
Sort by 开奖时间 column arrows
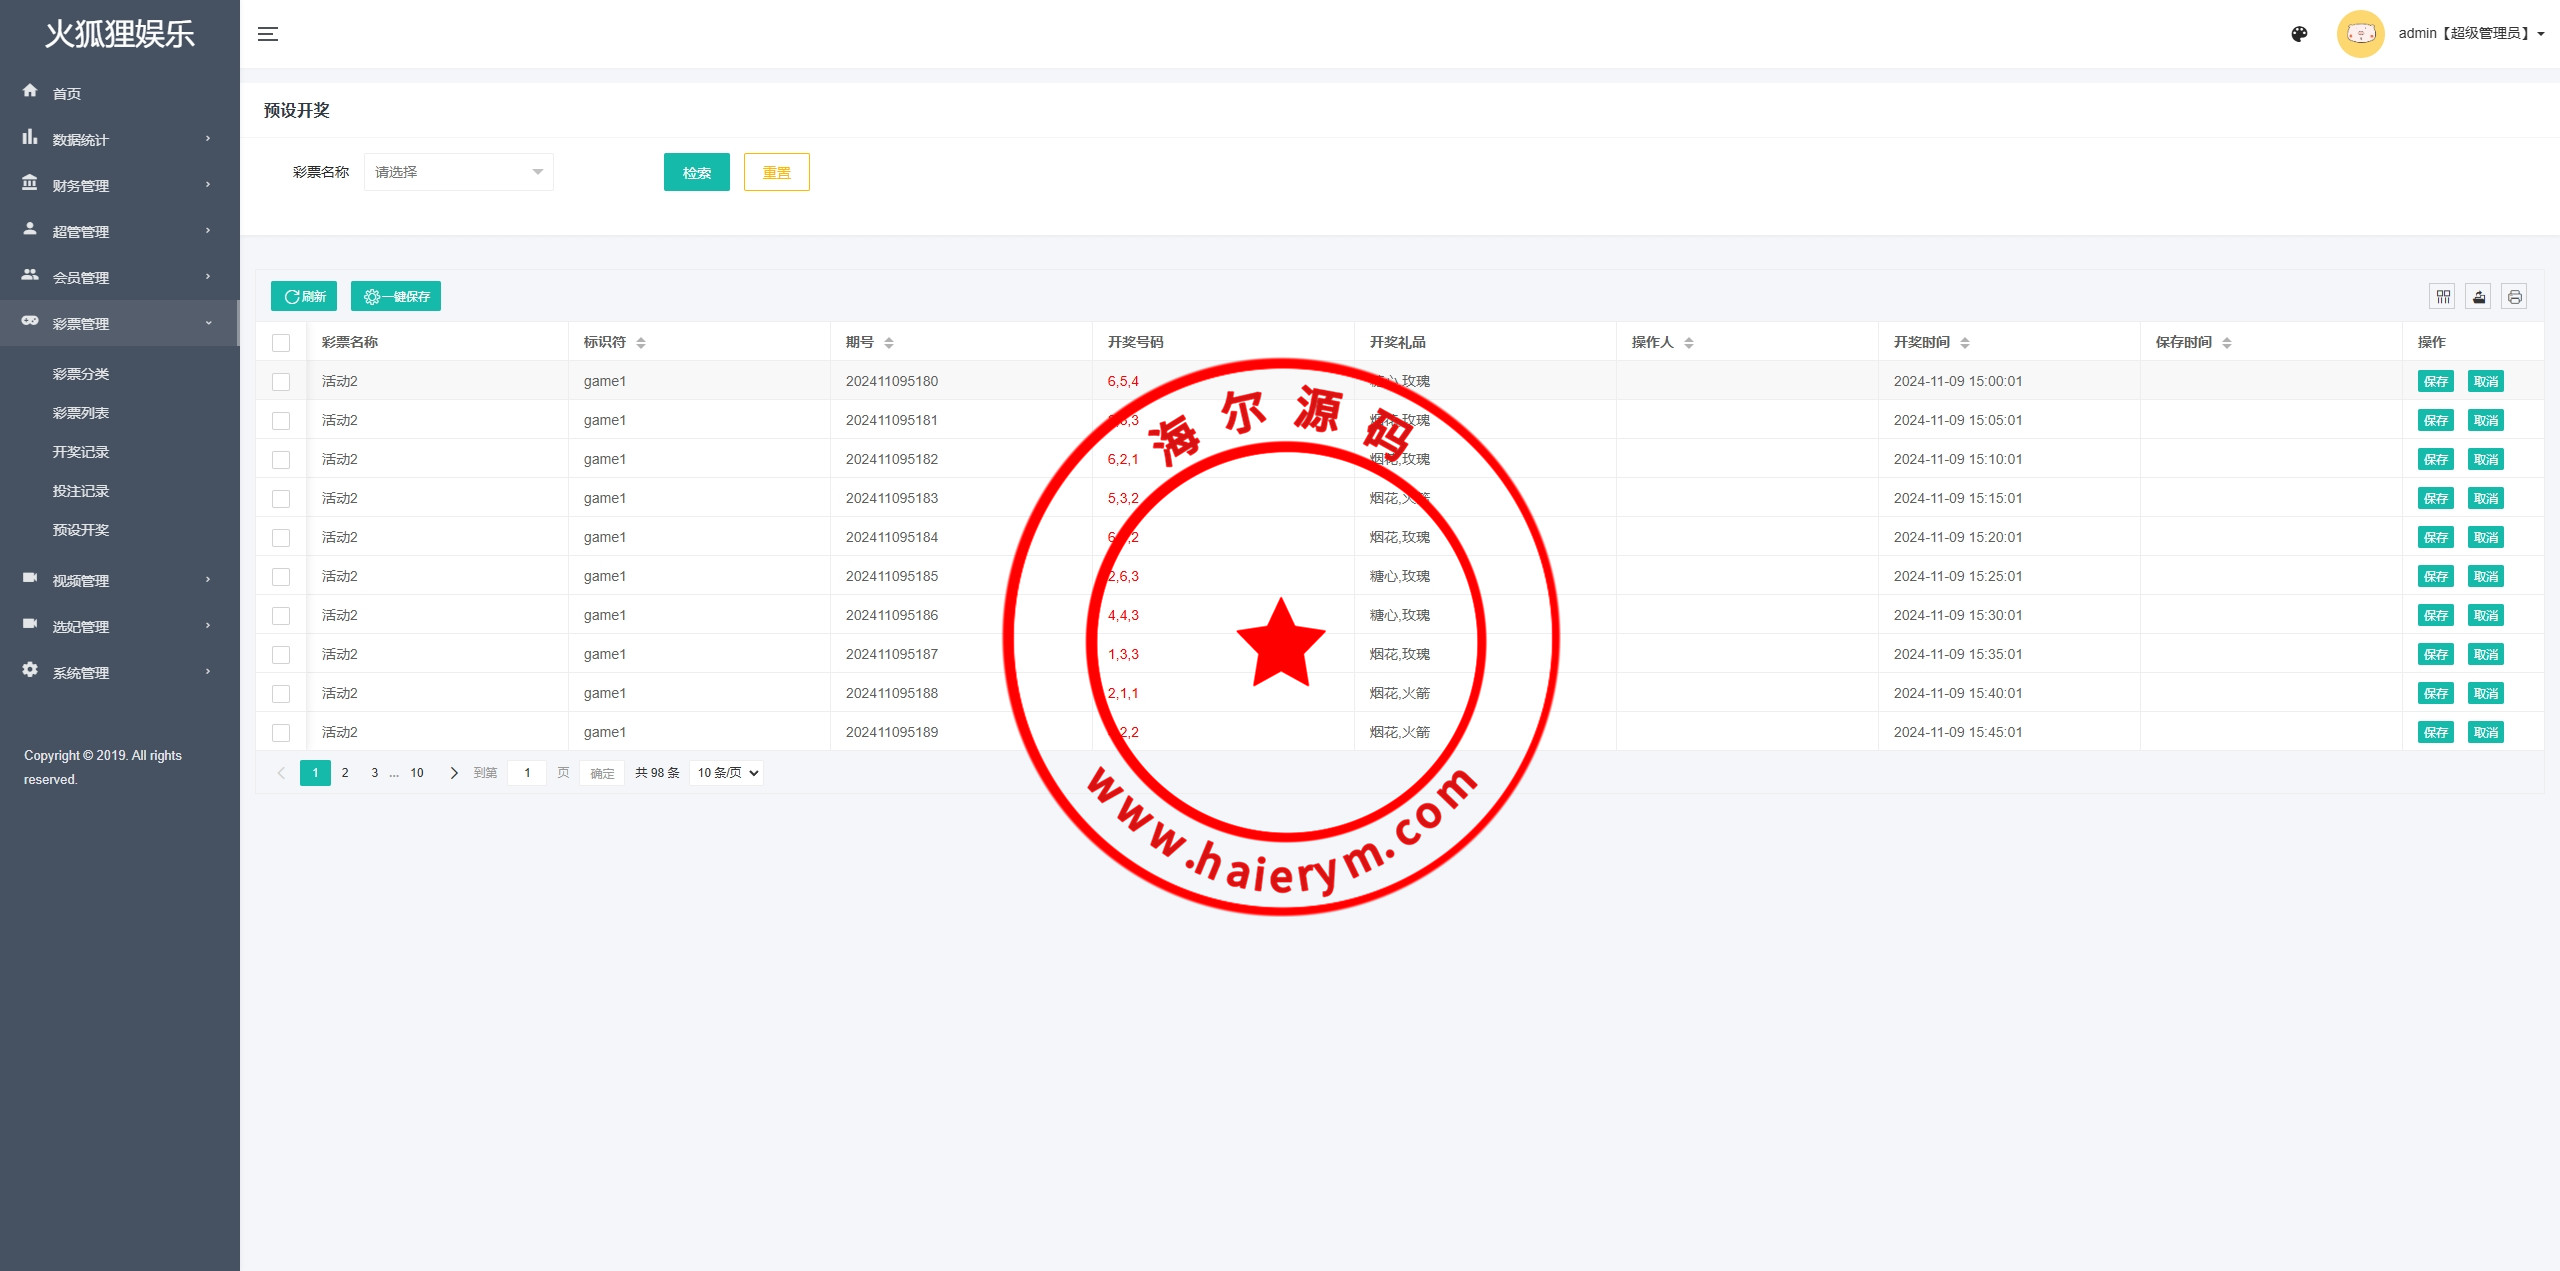pyautogui.click(x=1965, y=343)
